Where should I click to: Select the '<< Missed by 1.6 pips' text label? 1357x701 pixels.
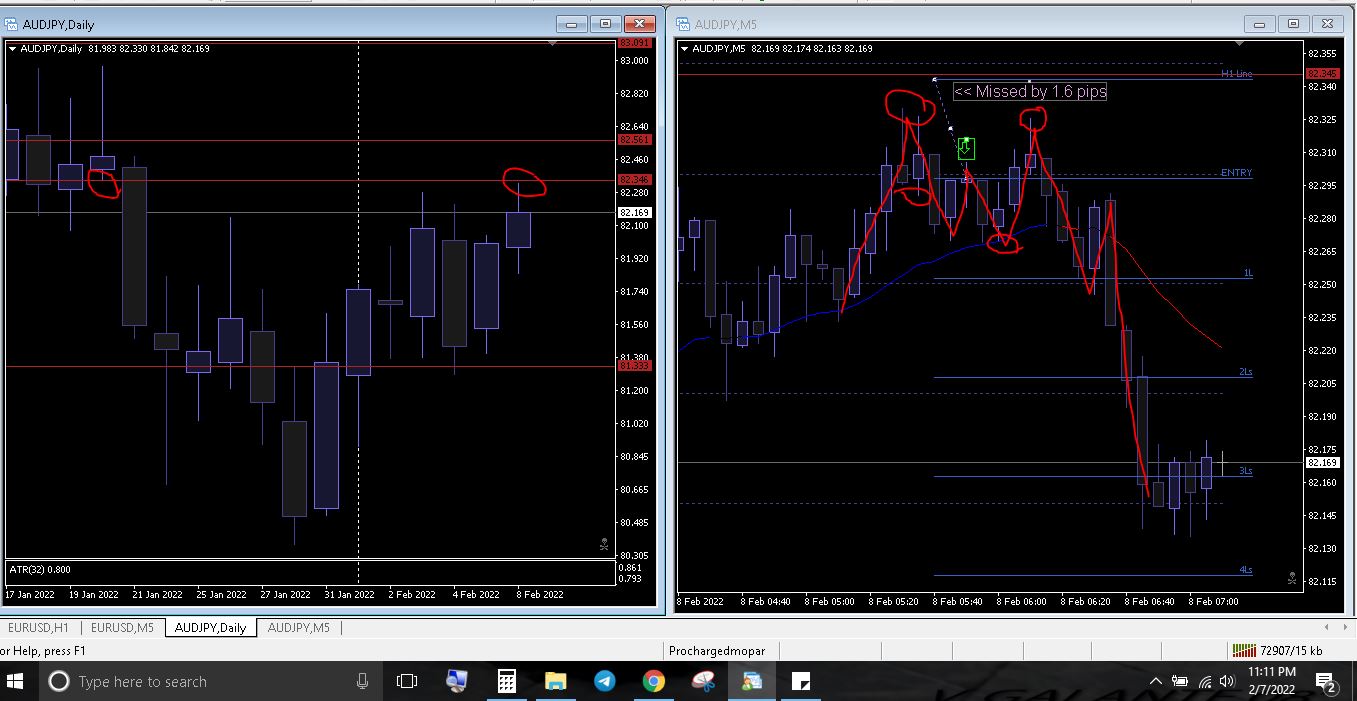[1030, 91]
